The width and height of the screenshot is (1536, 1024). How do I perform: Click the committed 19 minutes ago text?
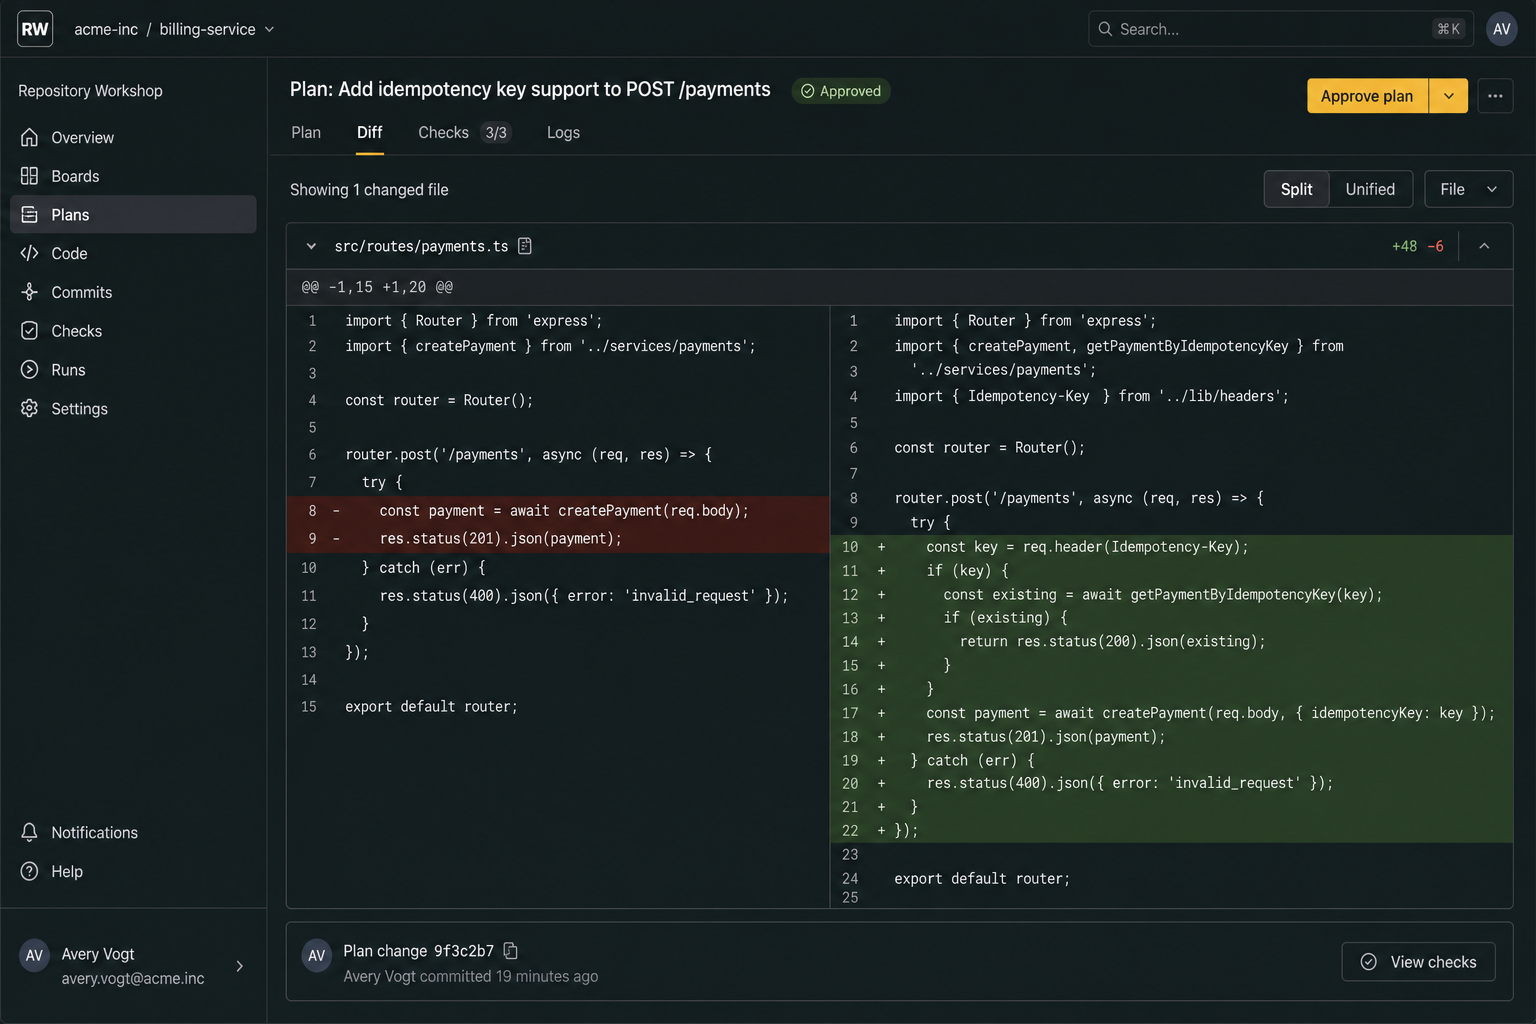tap(508, 976)
